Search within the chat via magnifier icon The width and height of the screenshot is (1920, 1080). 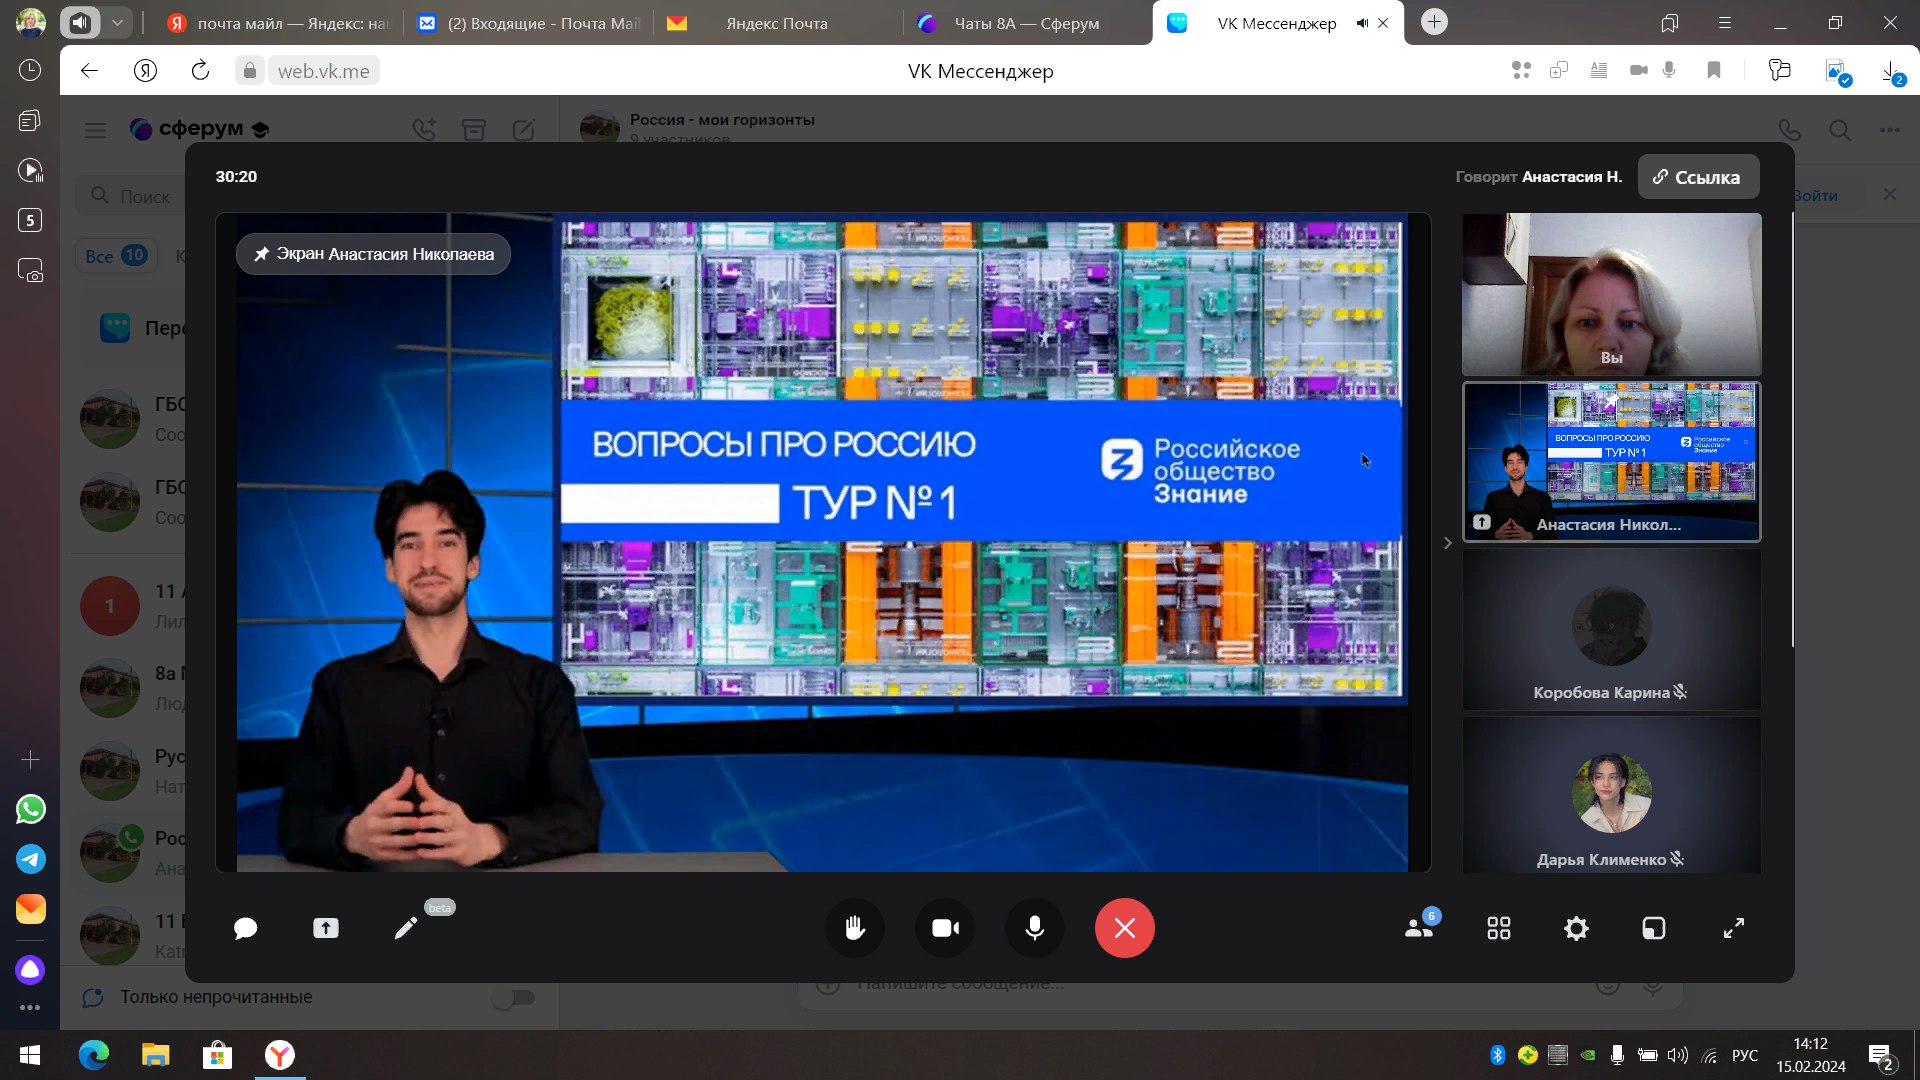pyautogui.click(x=1840, y=130)
